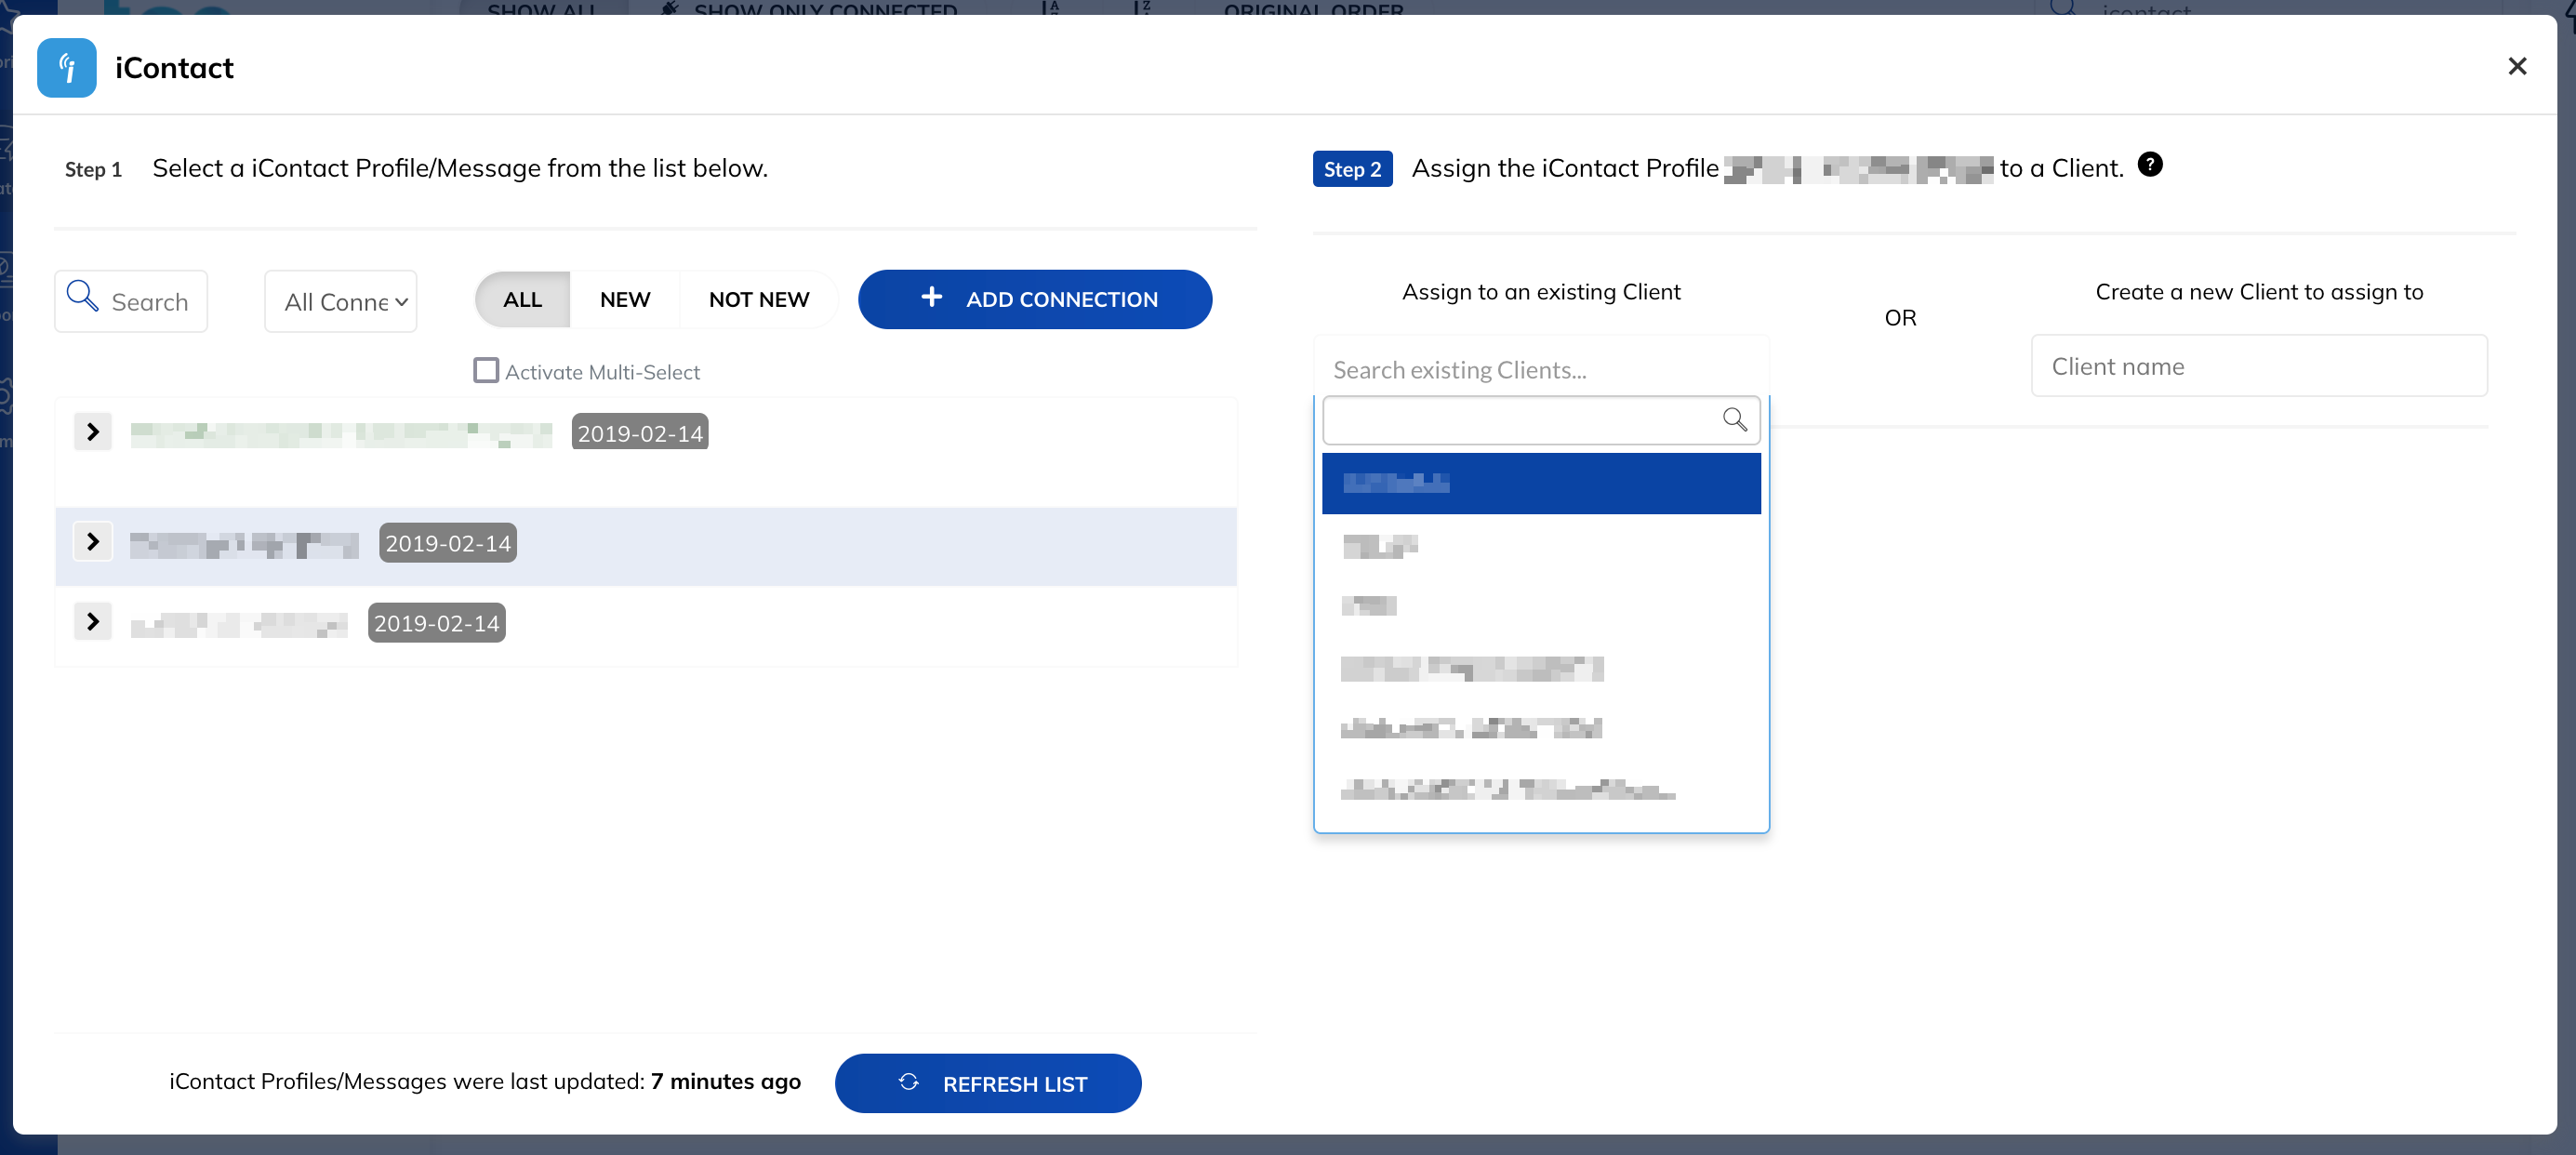This screenshot has height=1155, width=2576.
Task: Click the magnifier icon in client filter
Action: 1735,419
